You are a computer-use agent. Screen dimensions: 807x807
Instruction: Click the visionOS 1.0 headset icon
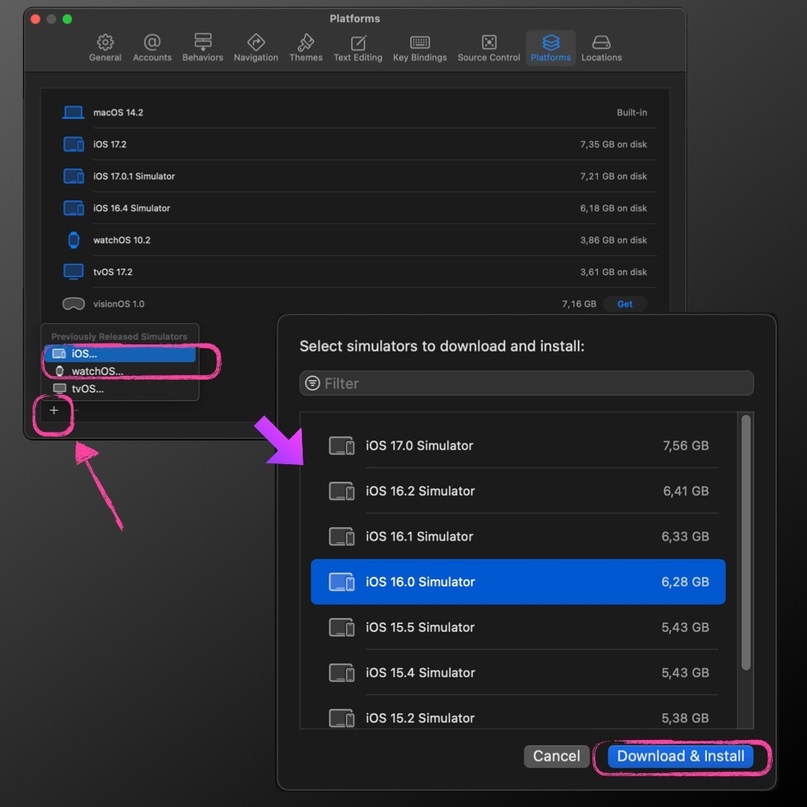tap(73, 304)
